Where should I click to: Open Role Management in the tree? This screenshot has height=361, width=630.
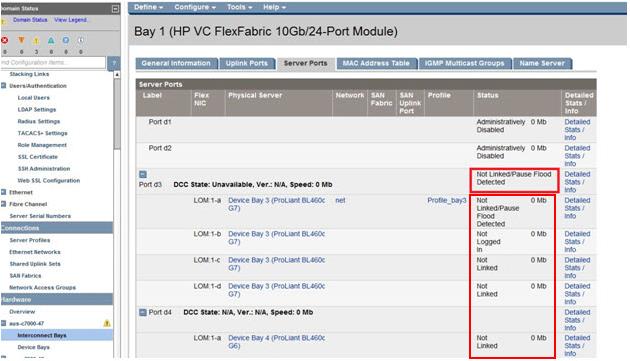coord(42,145)
